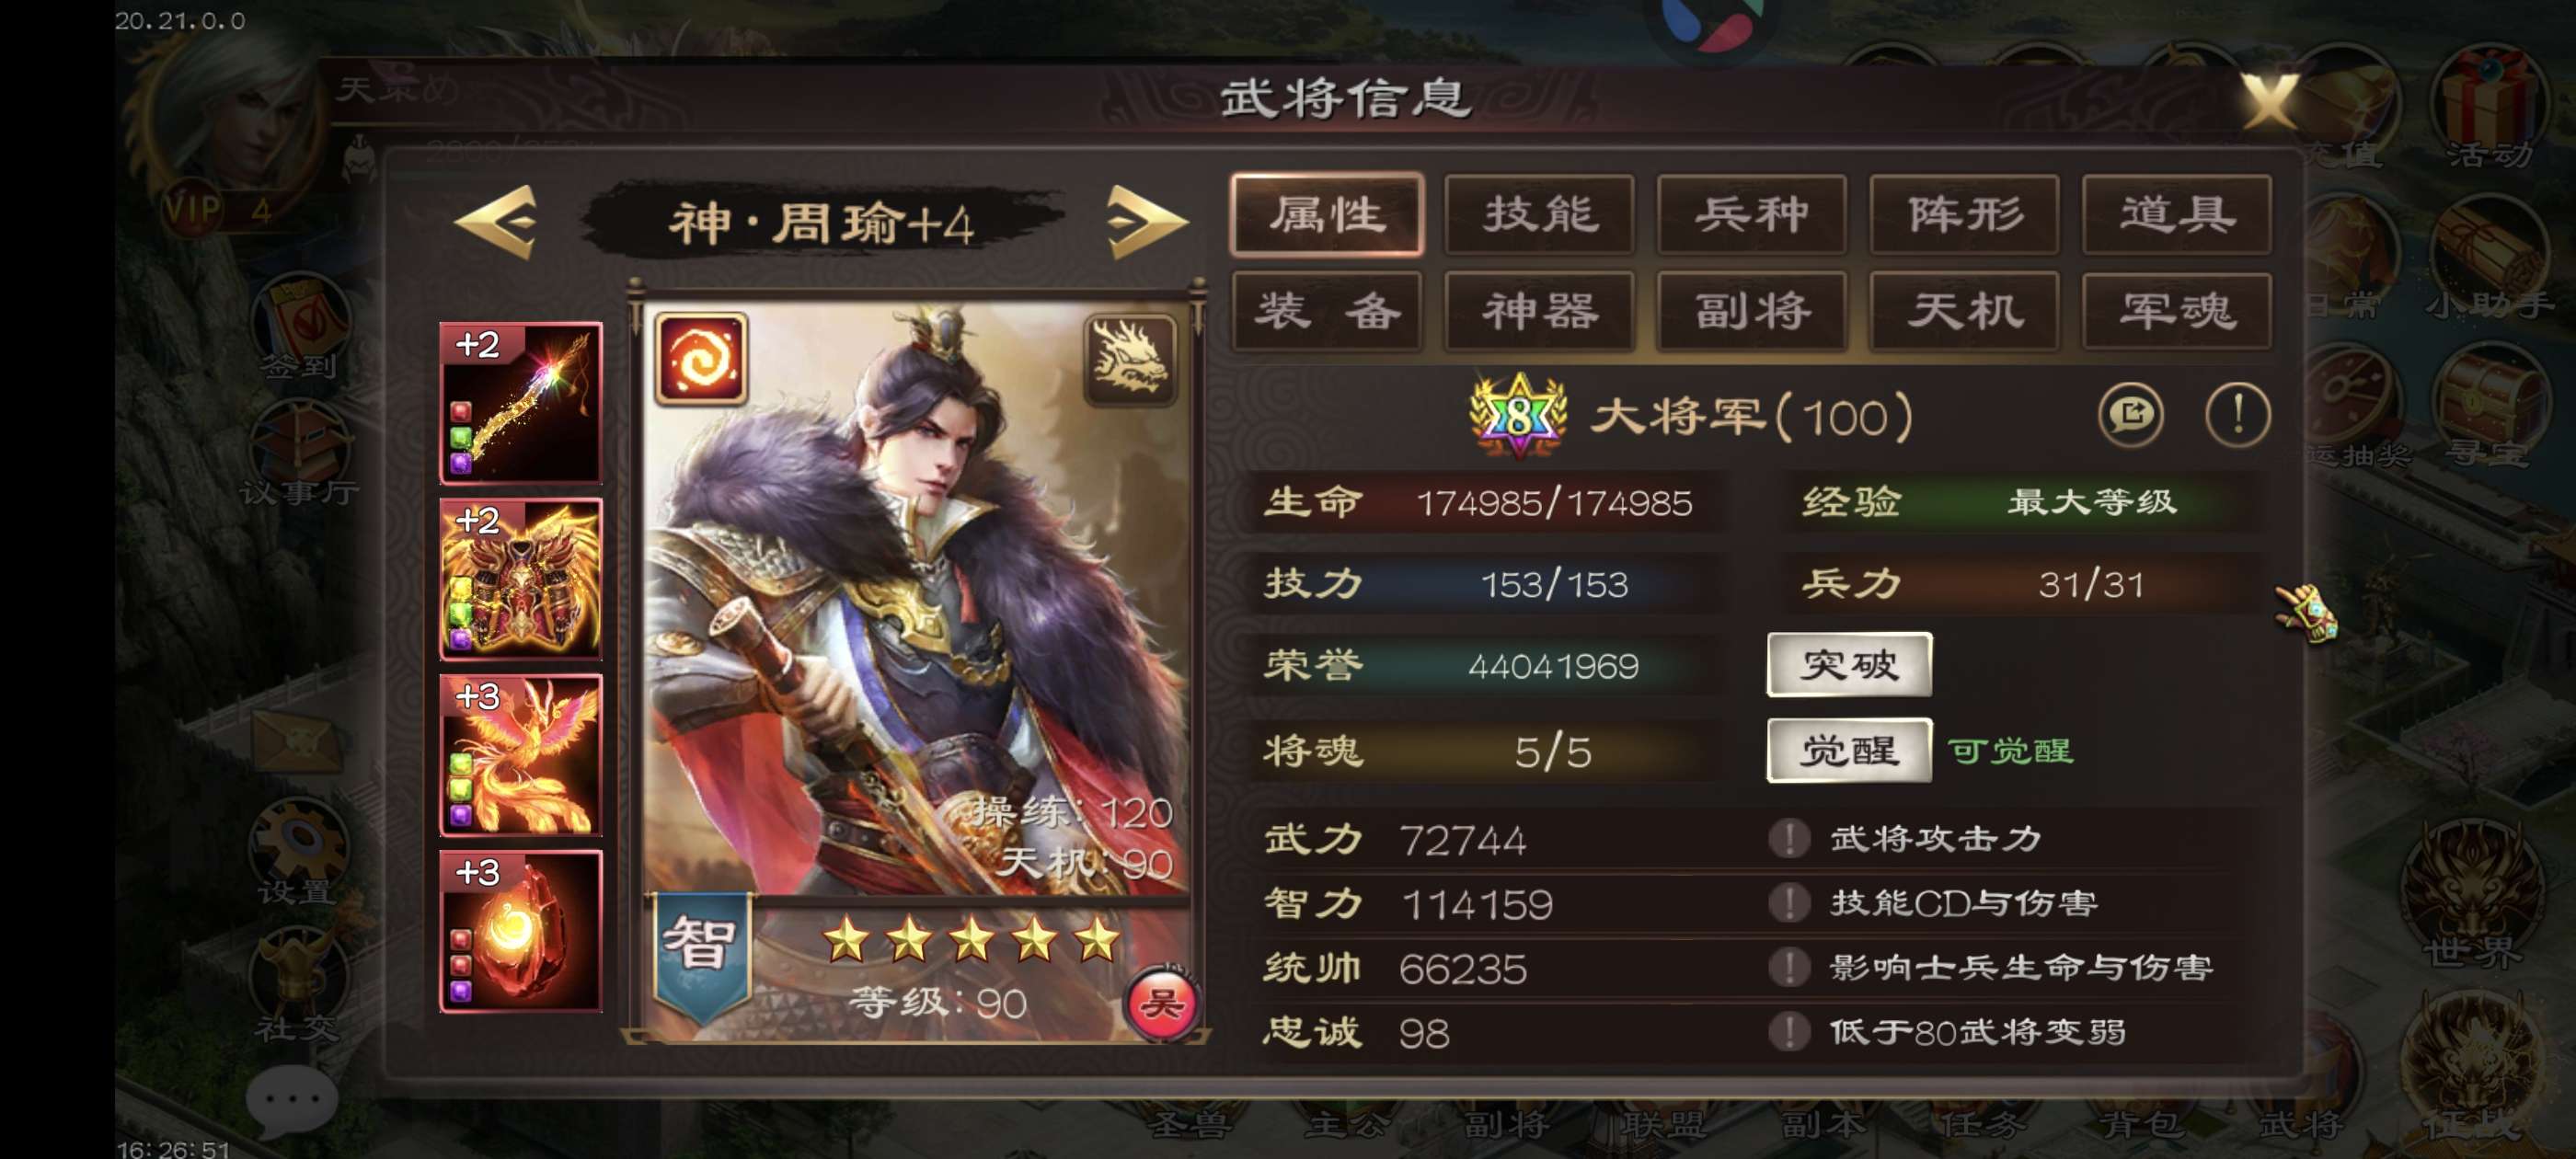Select the +2 armor equipment slot
Image resolution: width=2576 pixels, height=1159 pixels.
pos(521,578)
